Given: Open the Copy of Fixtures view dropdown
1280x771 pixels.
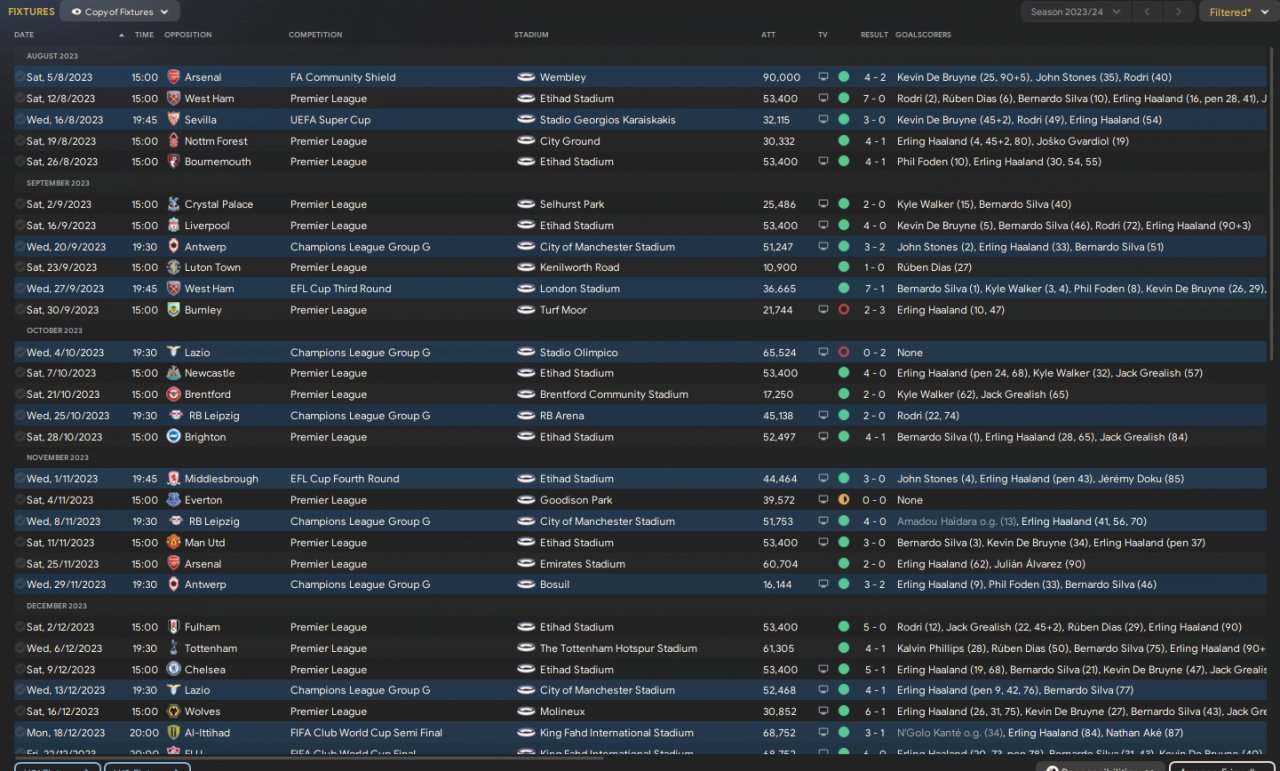Looking at the screenshot, I should tap(120, 12).
